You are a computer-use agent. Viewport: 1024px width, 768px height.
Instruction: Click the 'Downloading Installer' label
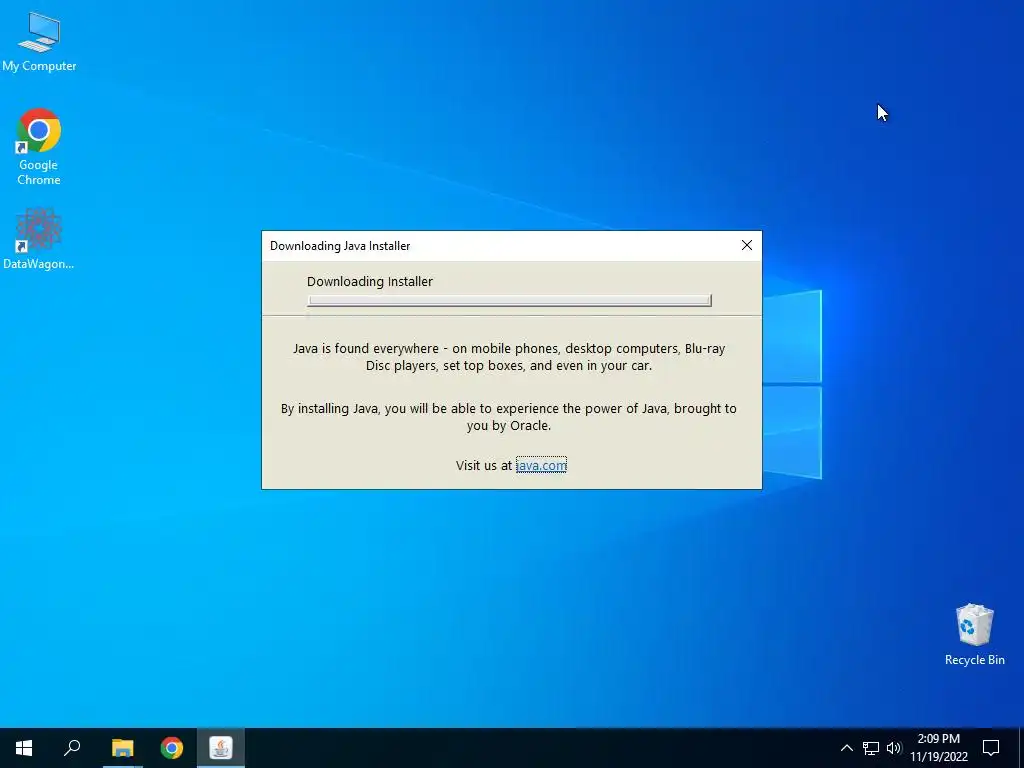coord(370,281)
